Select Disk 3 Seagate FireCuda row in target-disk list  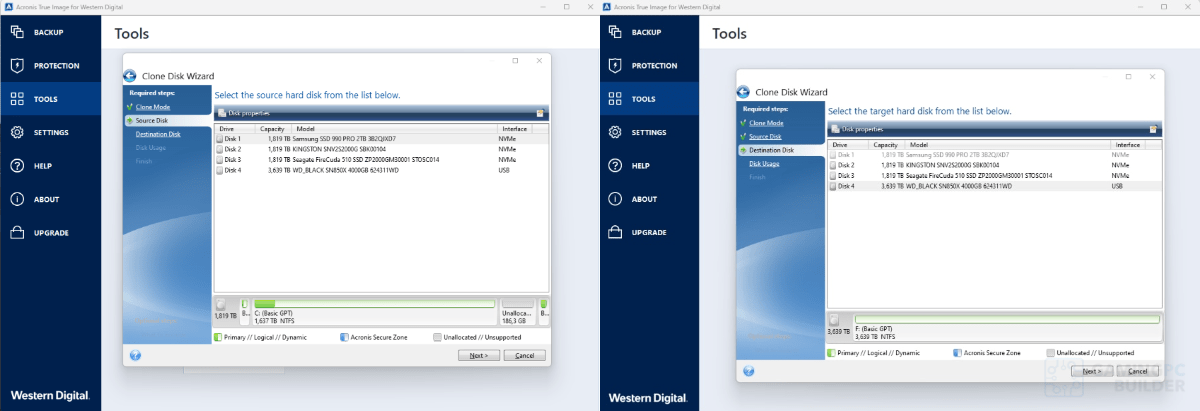point(995,175)
